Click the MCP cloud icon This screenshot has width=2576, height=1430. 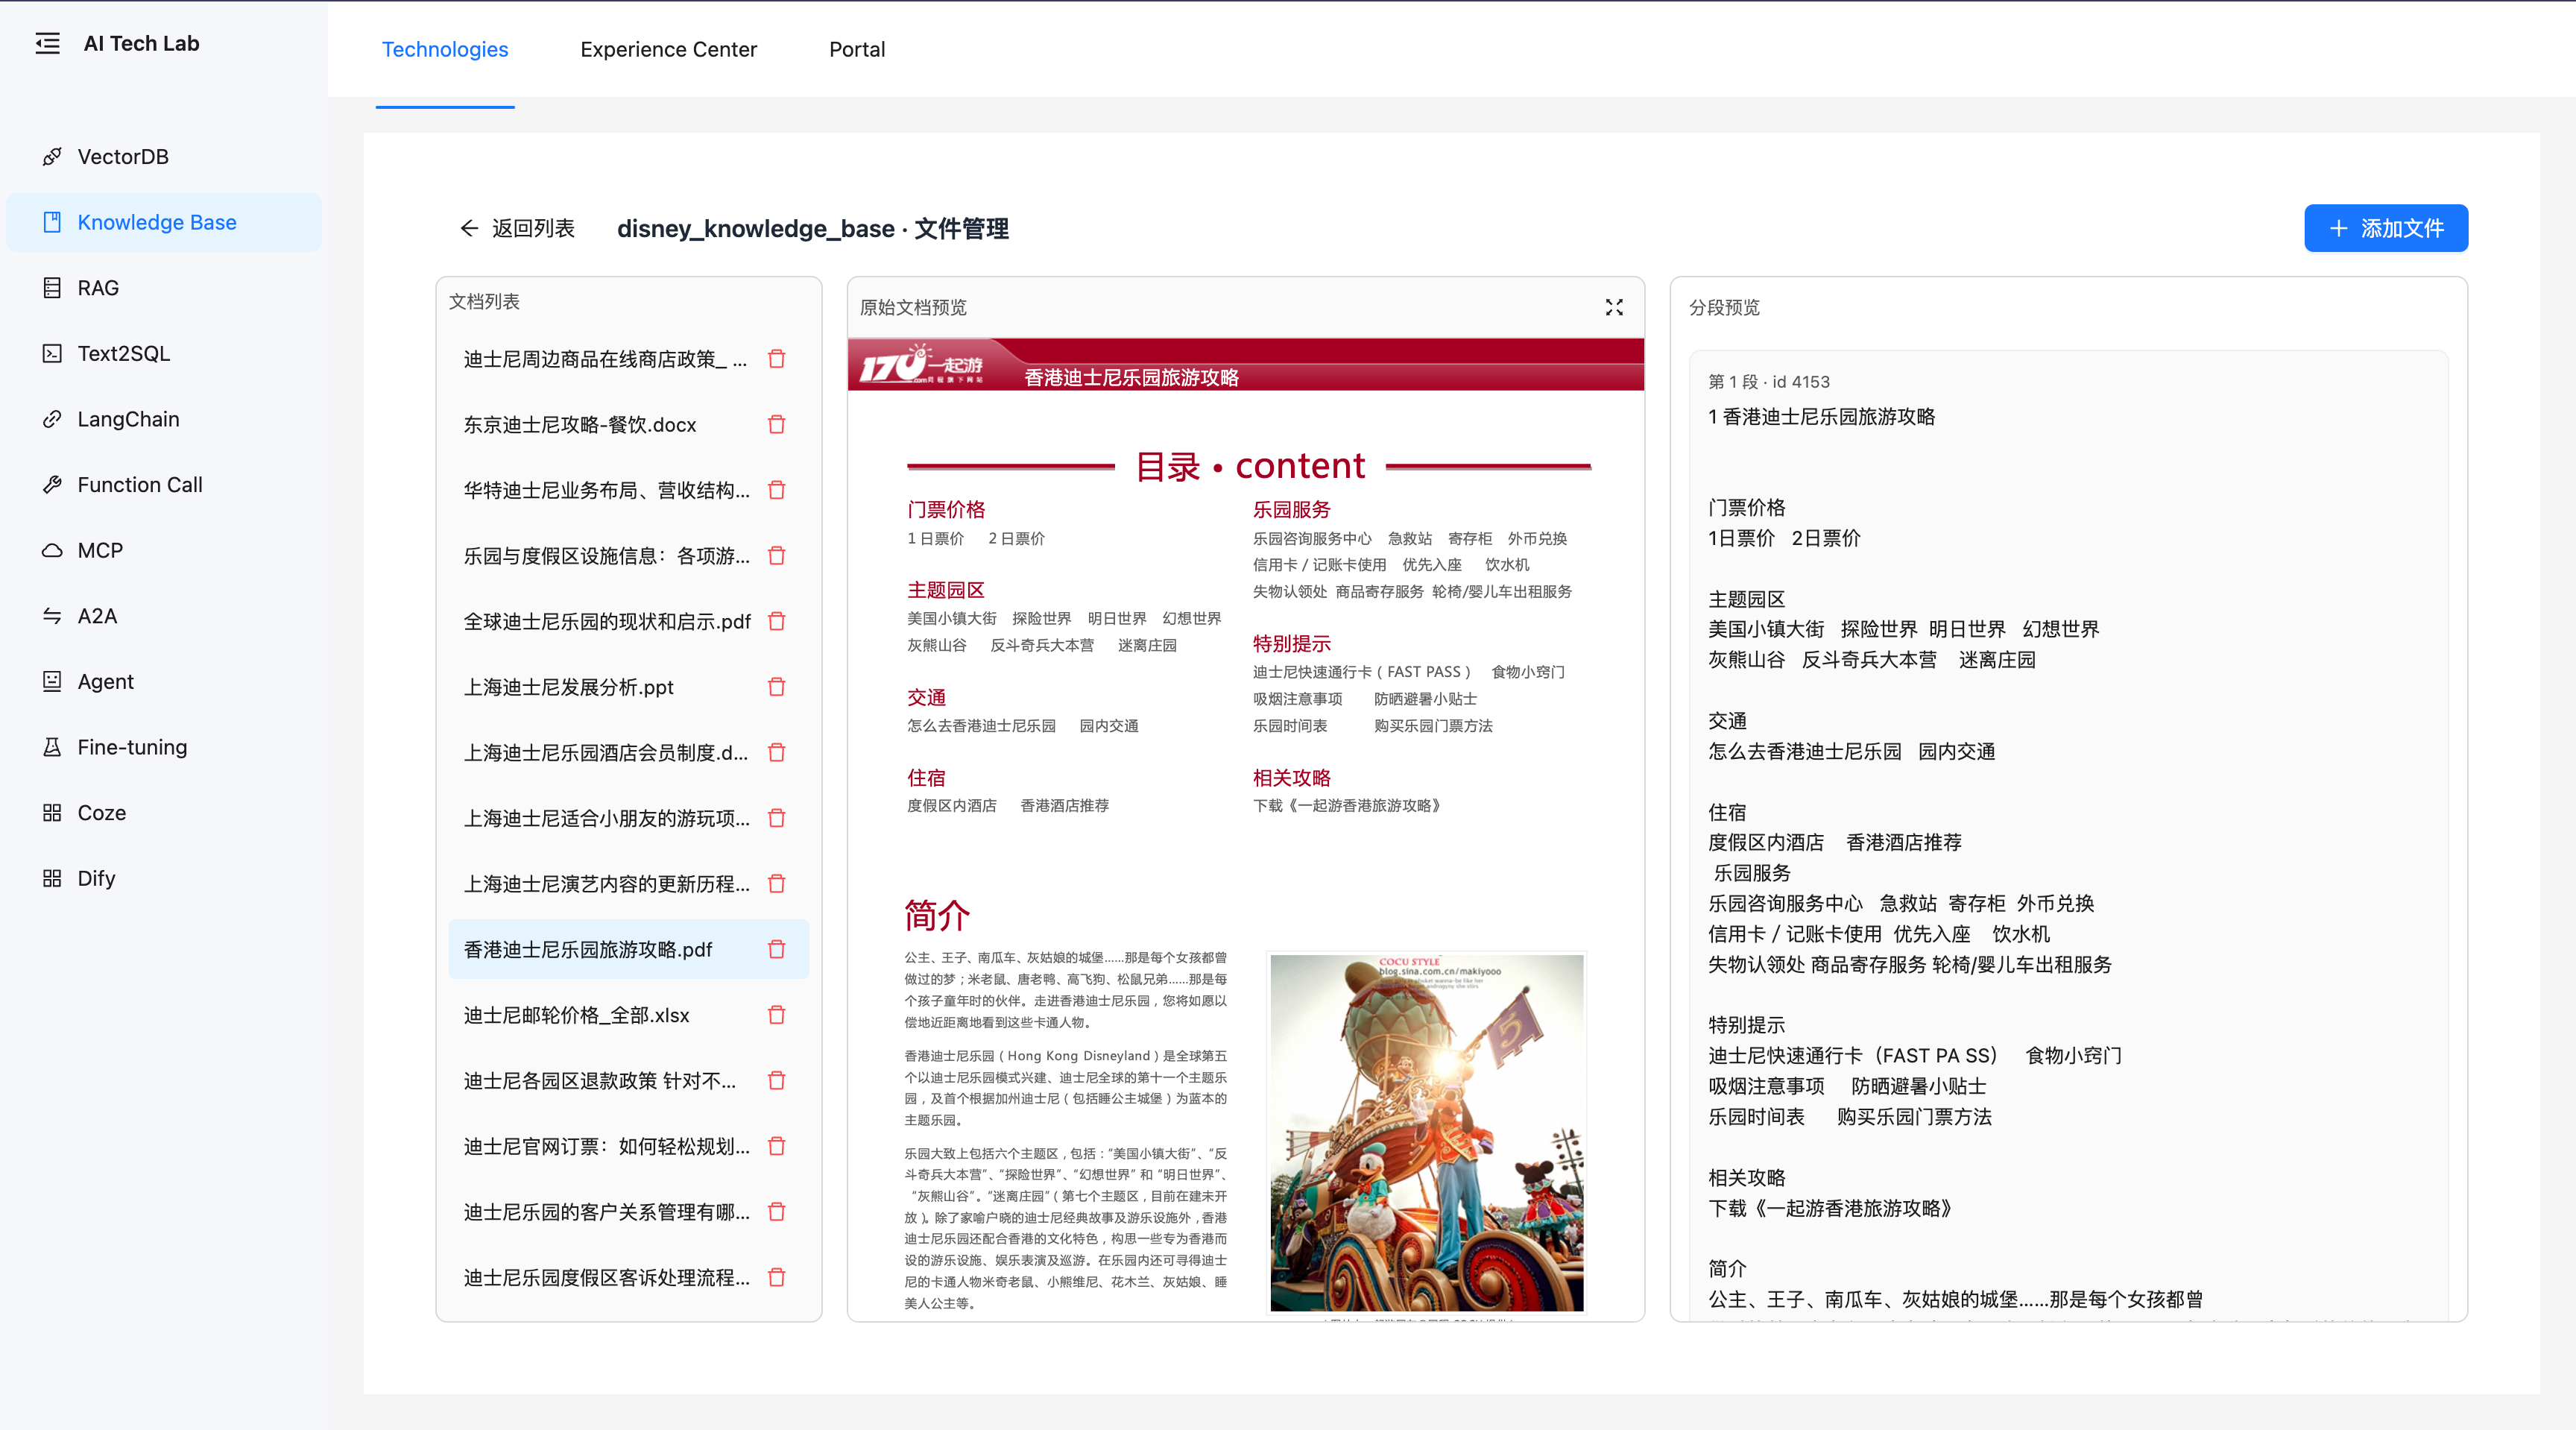52,550
